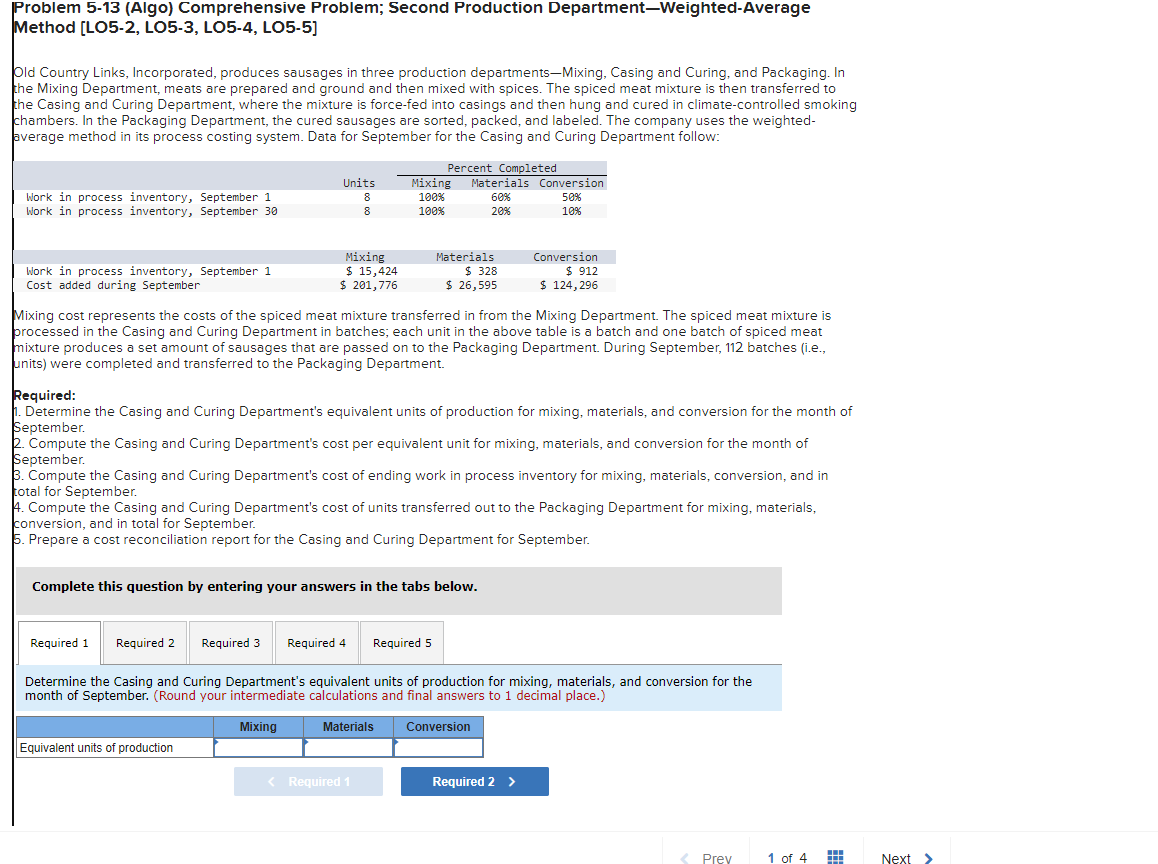Click the '50%' conversion percent value
Viewport: 1158px width, 864px height.
(572, 197)
